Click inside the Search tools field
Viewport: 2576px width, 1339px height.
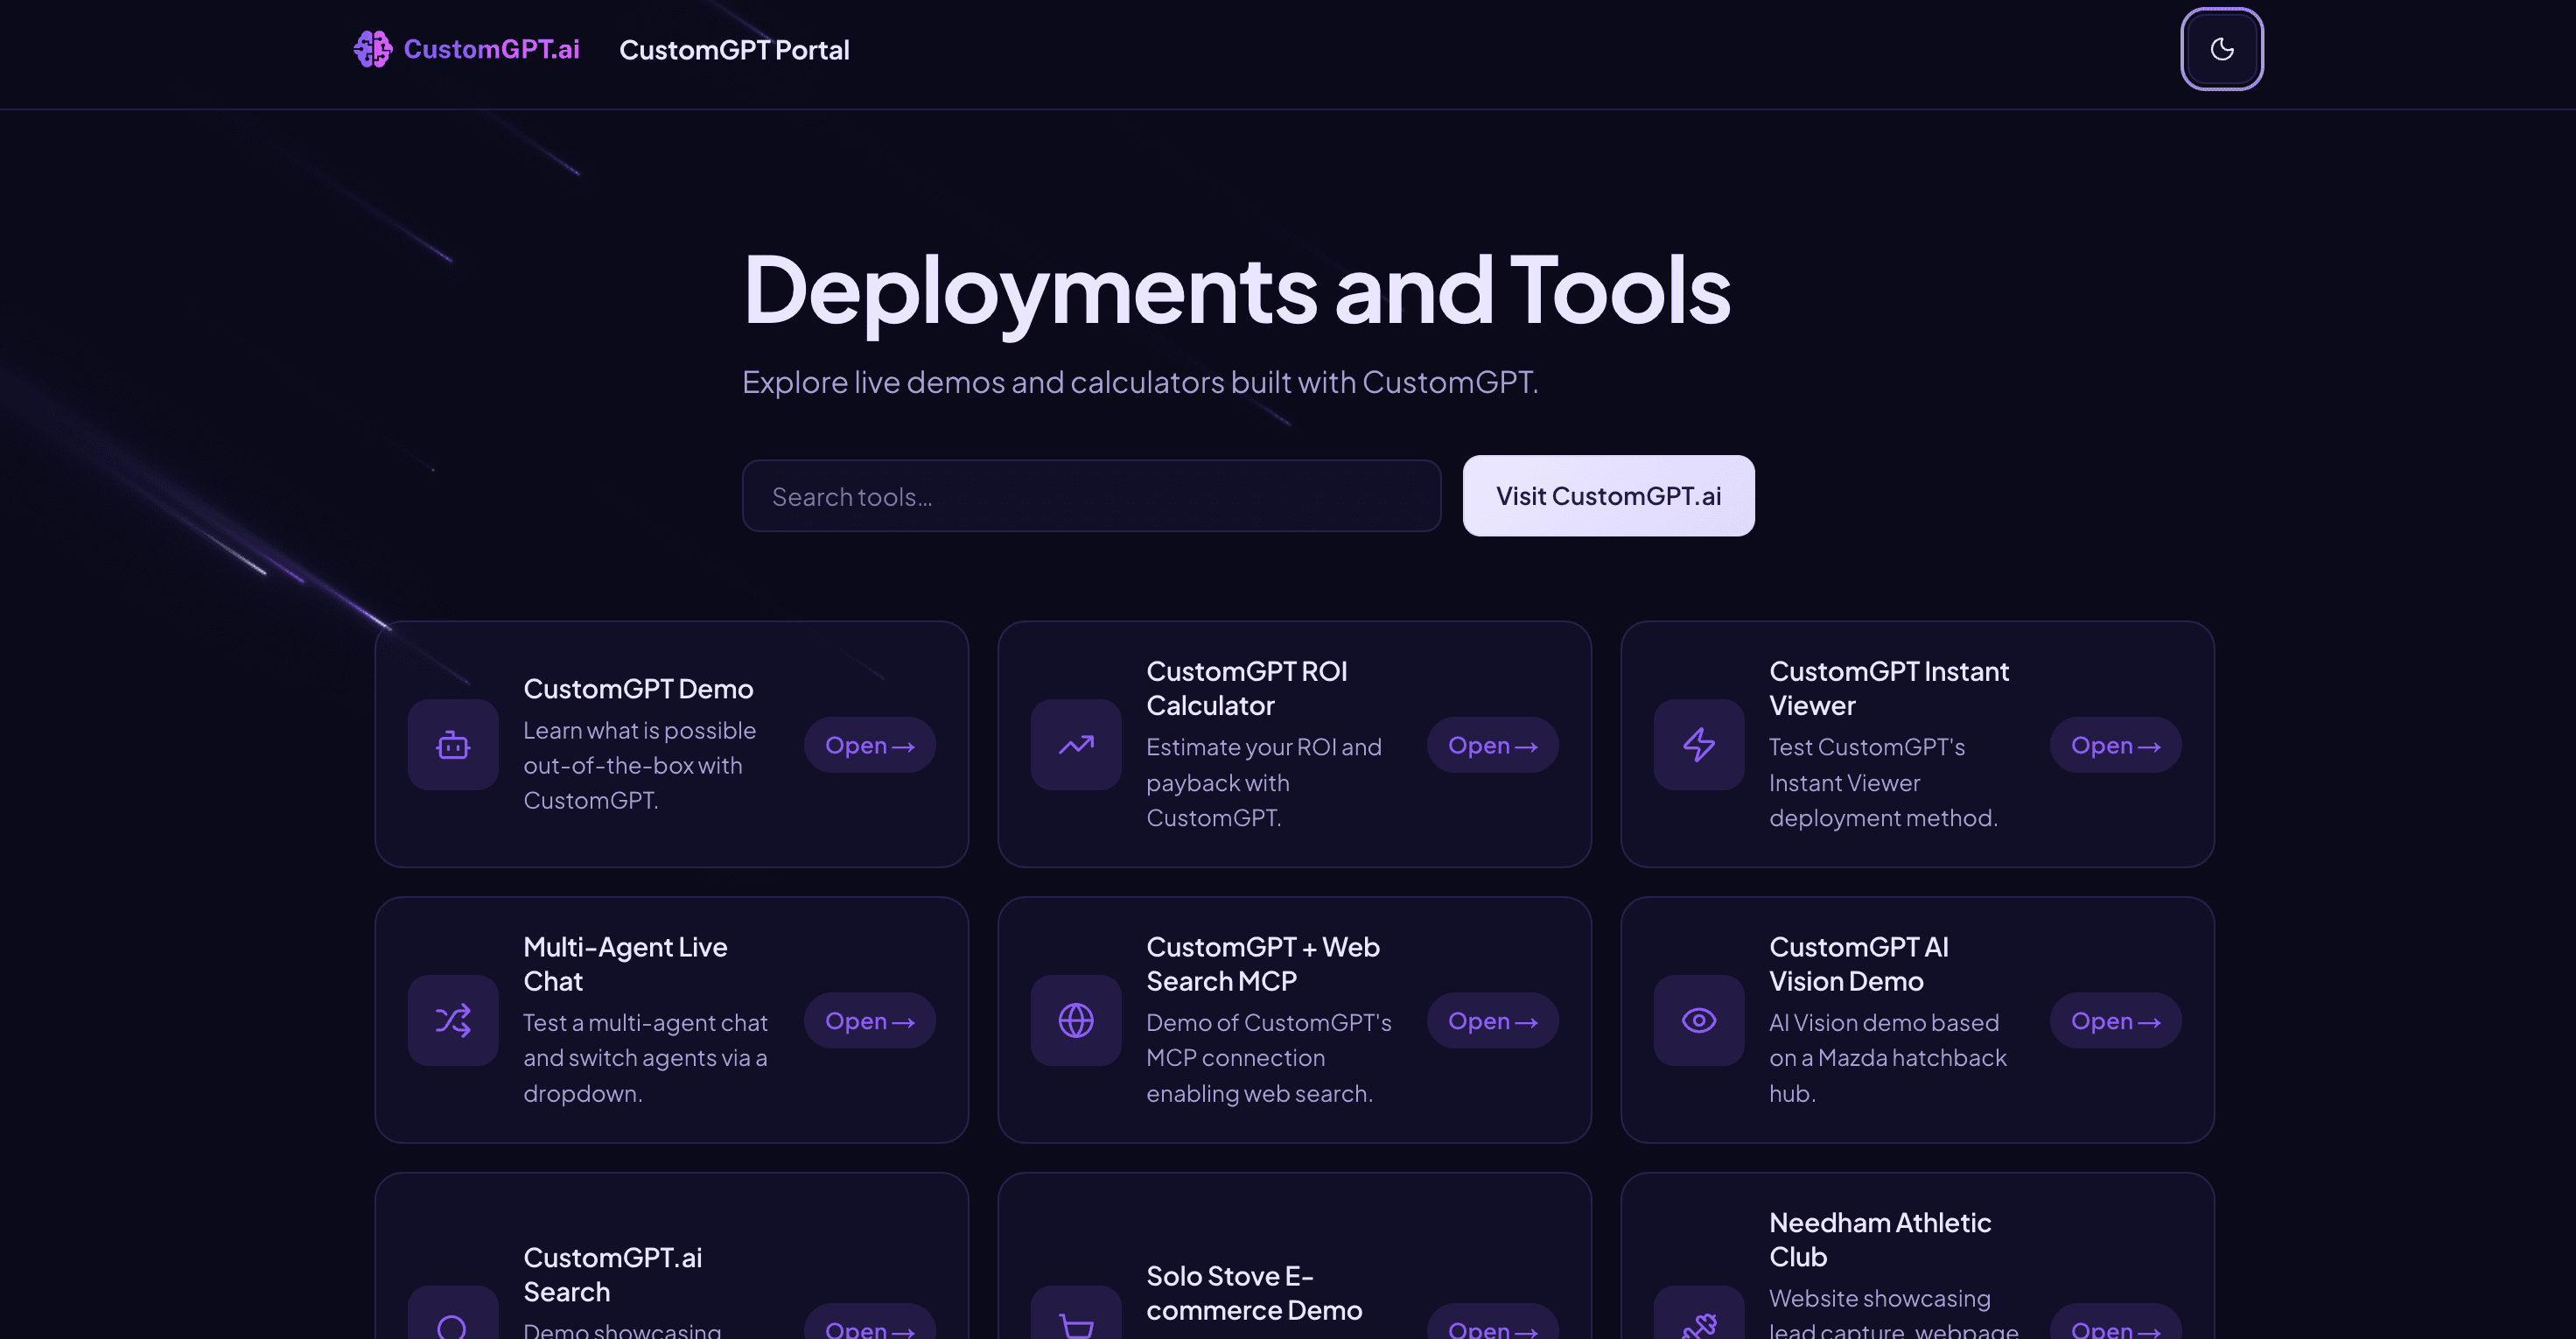(1091, 495)
